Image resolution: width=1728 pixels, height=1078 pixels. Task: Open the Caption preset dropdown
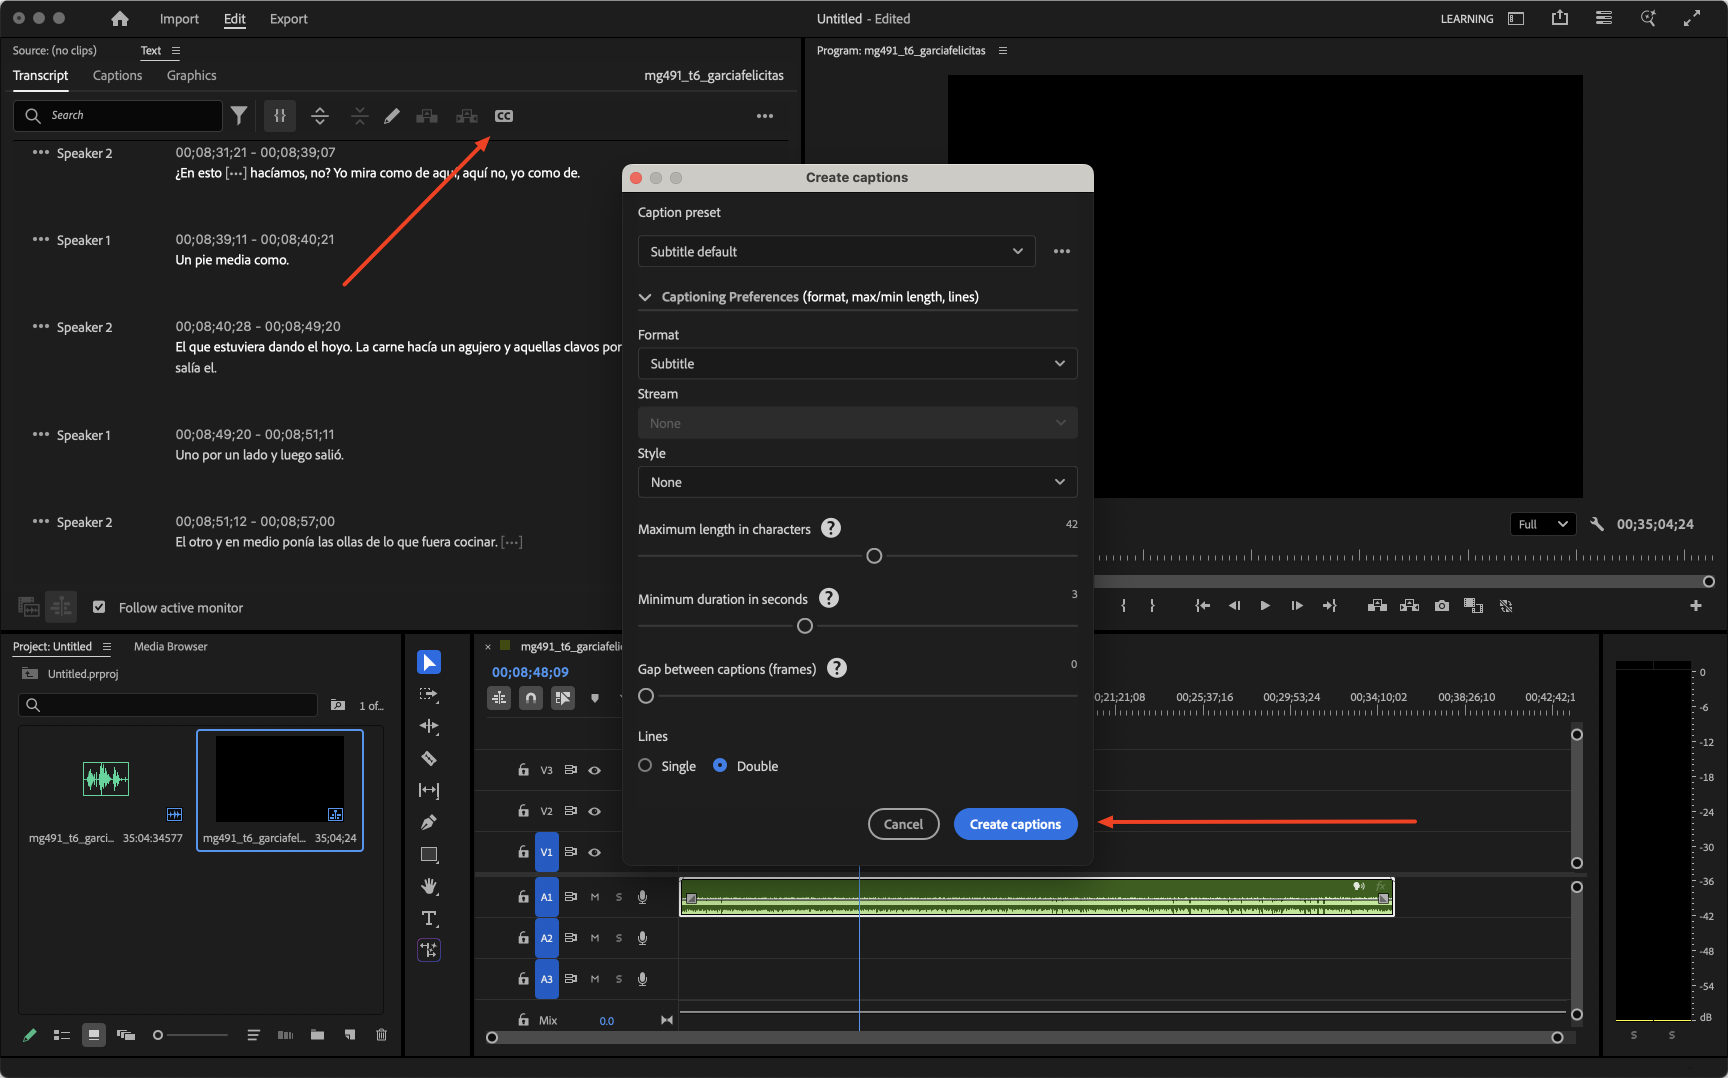pos(836,252)
